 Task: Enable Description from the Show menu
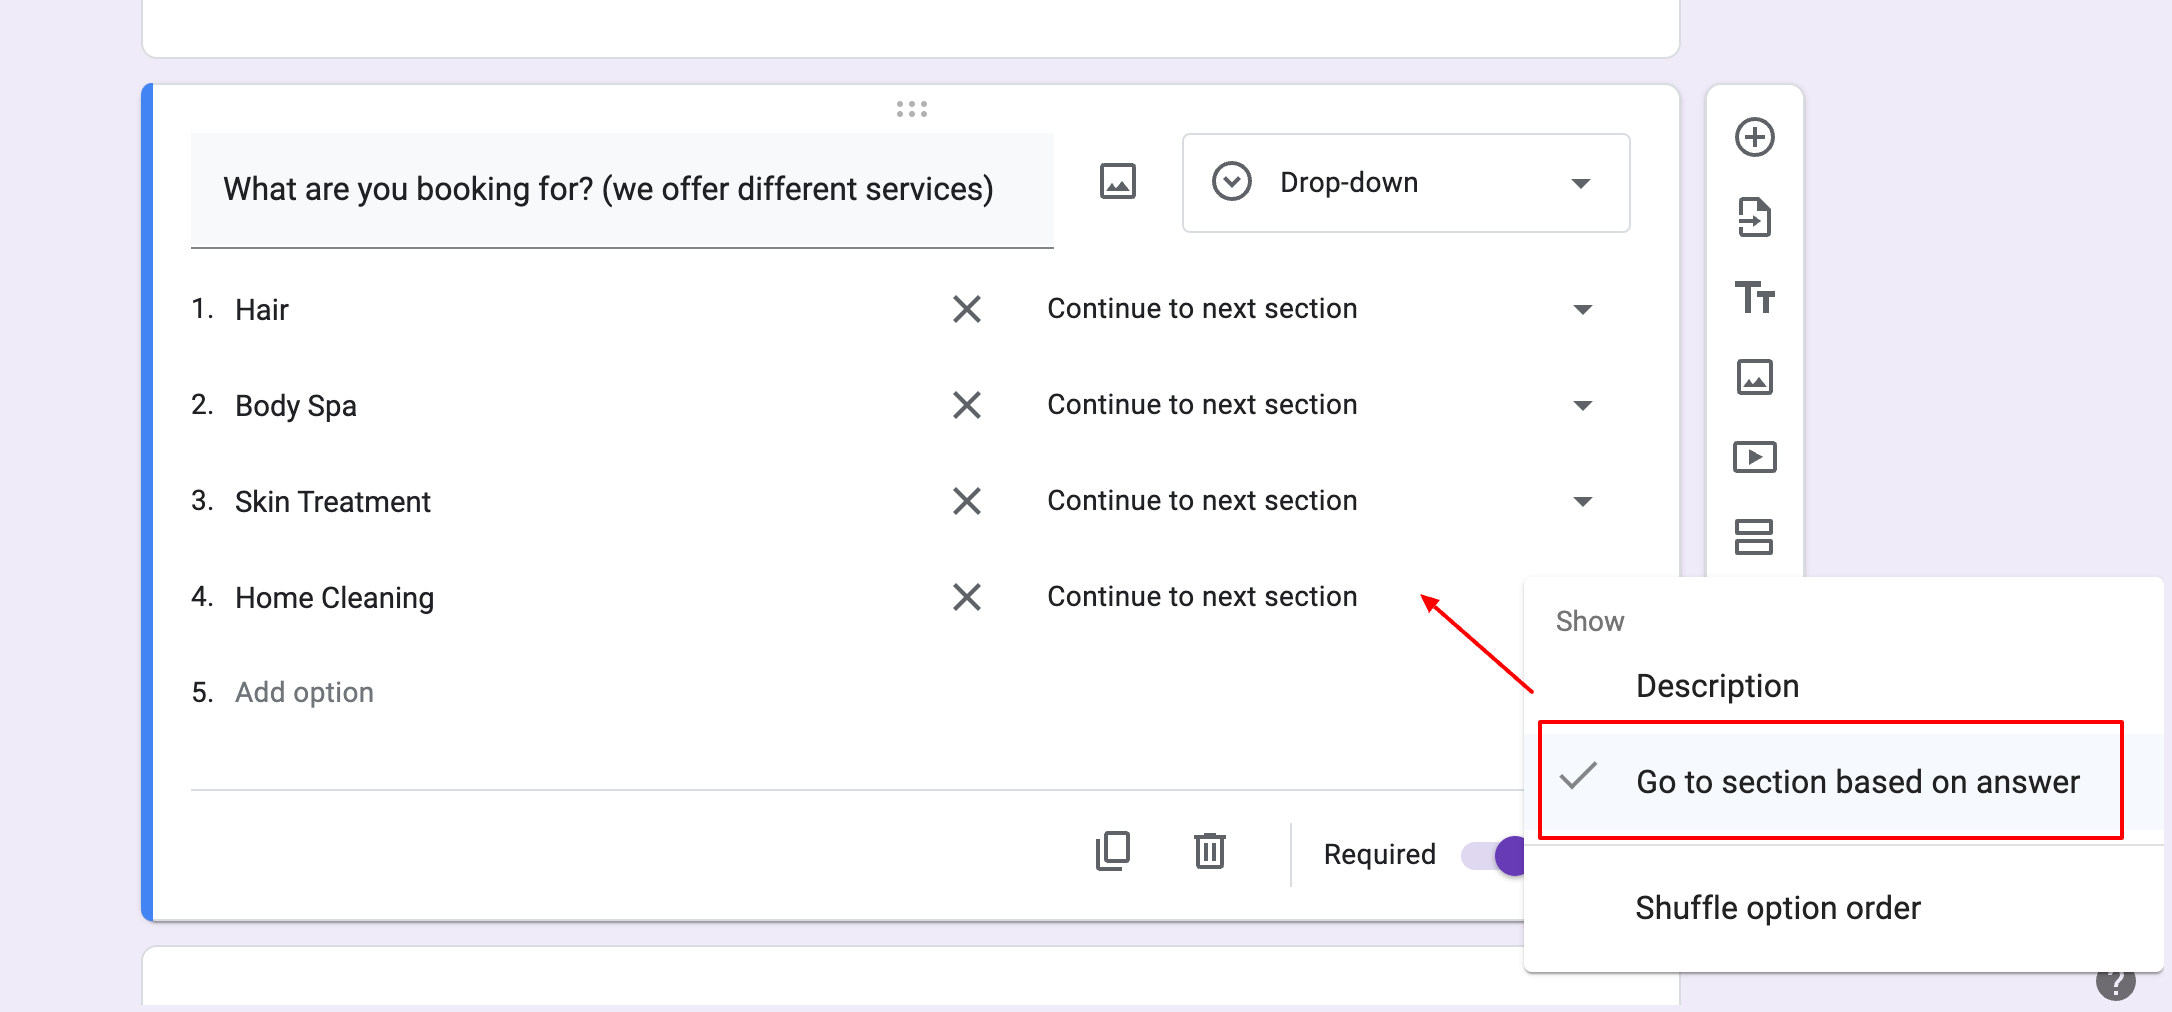tap(1717, 685)
